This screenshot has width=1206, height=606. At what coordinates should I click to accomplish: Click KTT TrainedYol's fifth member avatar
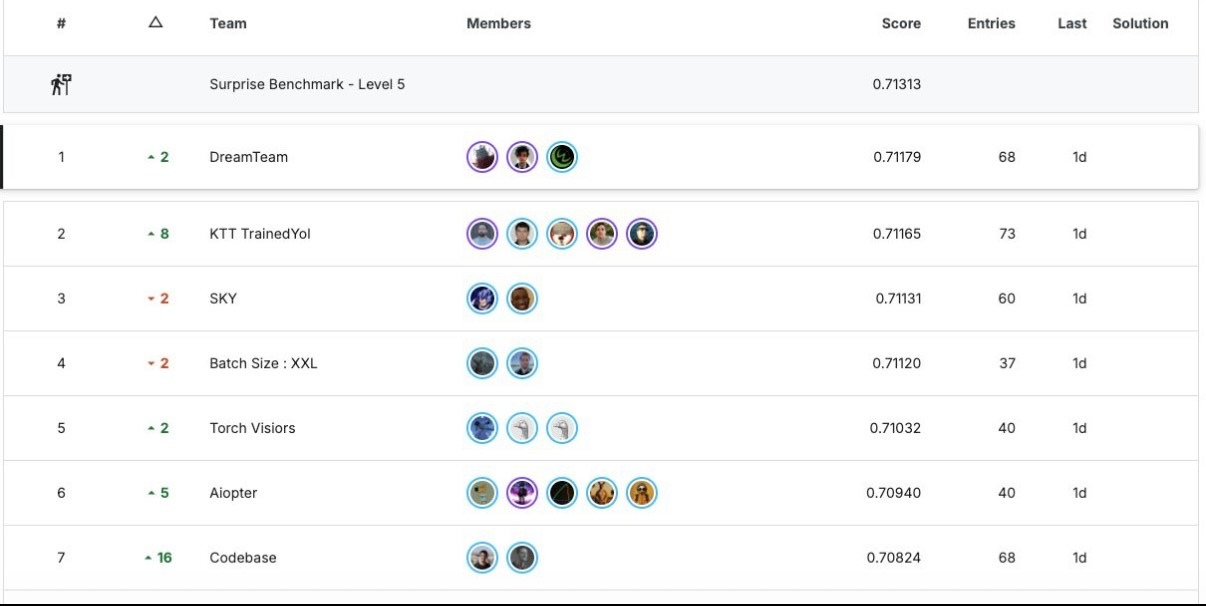point(641,234)
